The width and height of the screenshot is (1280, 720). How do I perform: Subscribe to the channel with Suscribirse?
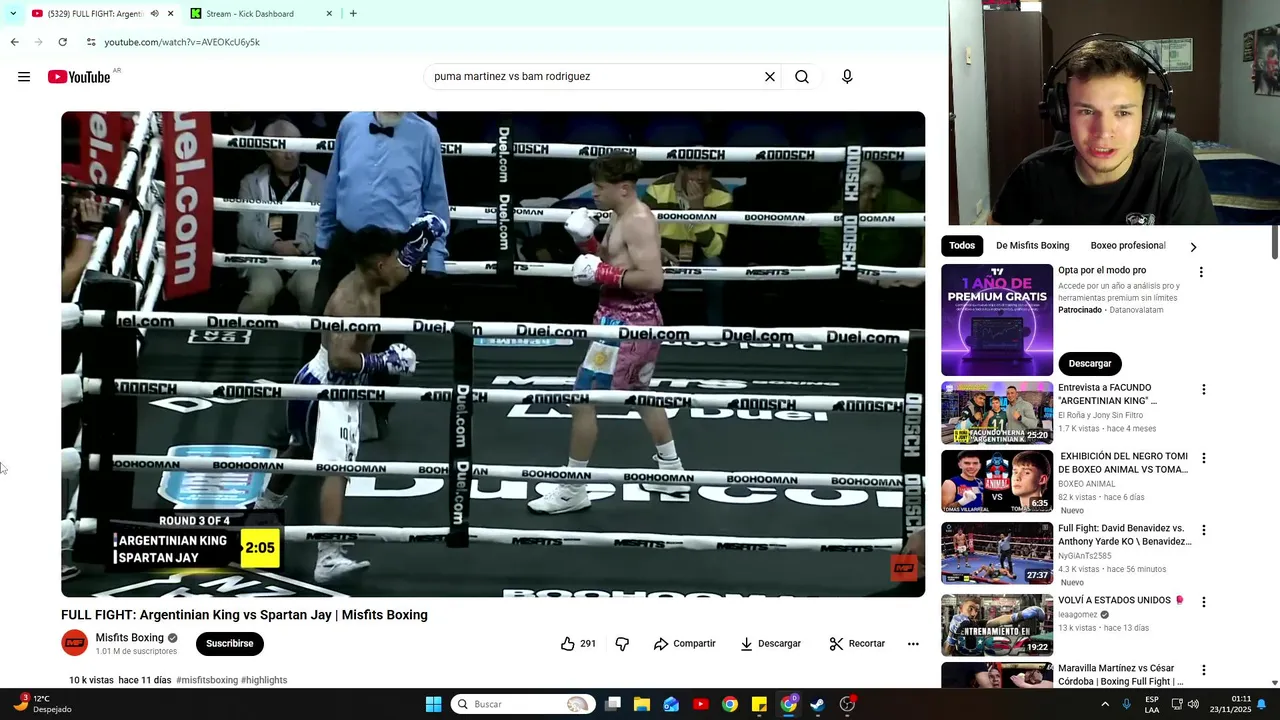click(x=230, y=644)
